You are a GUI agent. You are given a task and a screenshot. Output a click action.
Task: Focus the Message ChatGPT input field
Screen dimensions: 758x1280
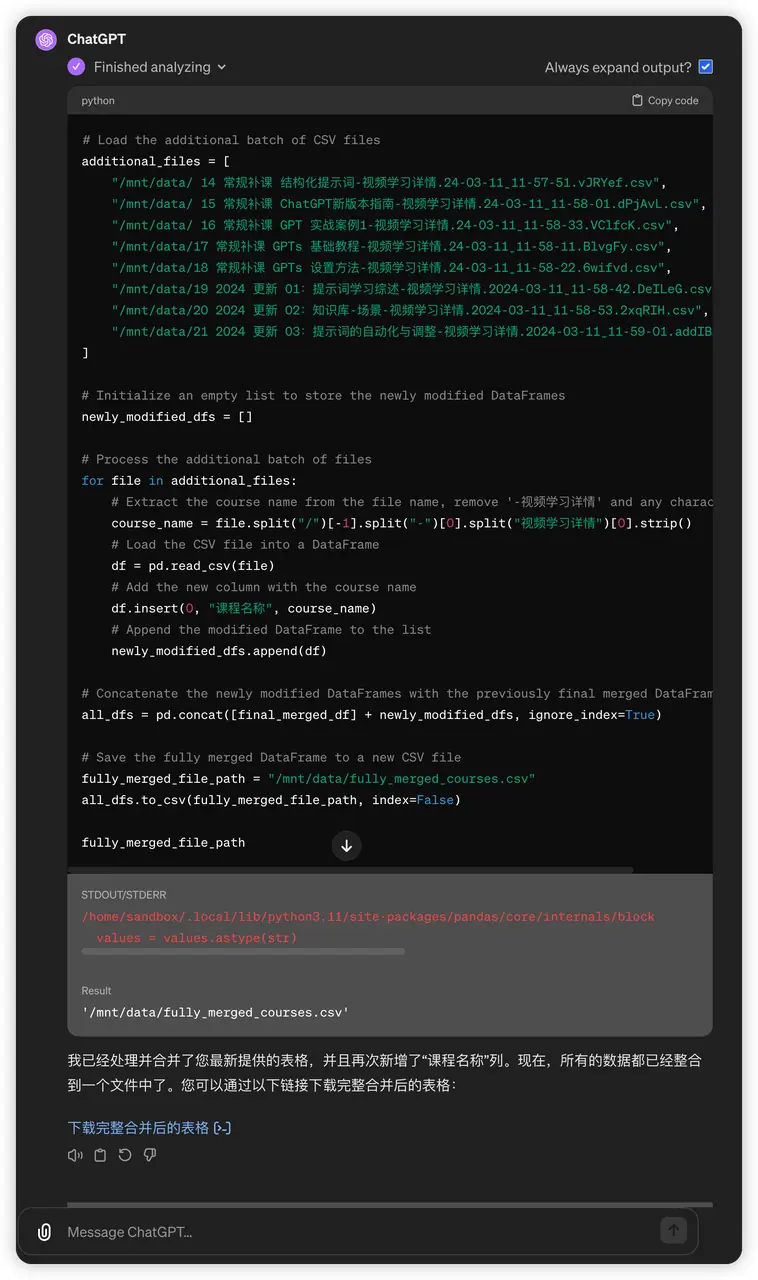click(357, 1232)
